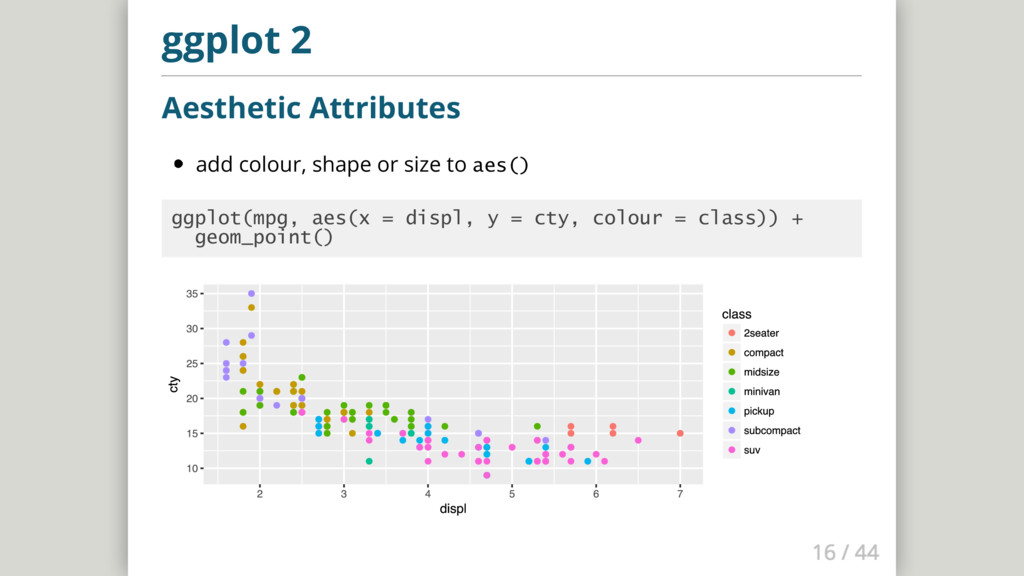This screenshot has height=576, width=1024.
Task: Select the midsize legend swatch
Action: pyautogui.click(x=732, y=372)
